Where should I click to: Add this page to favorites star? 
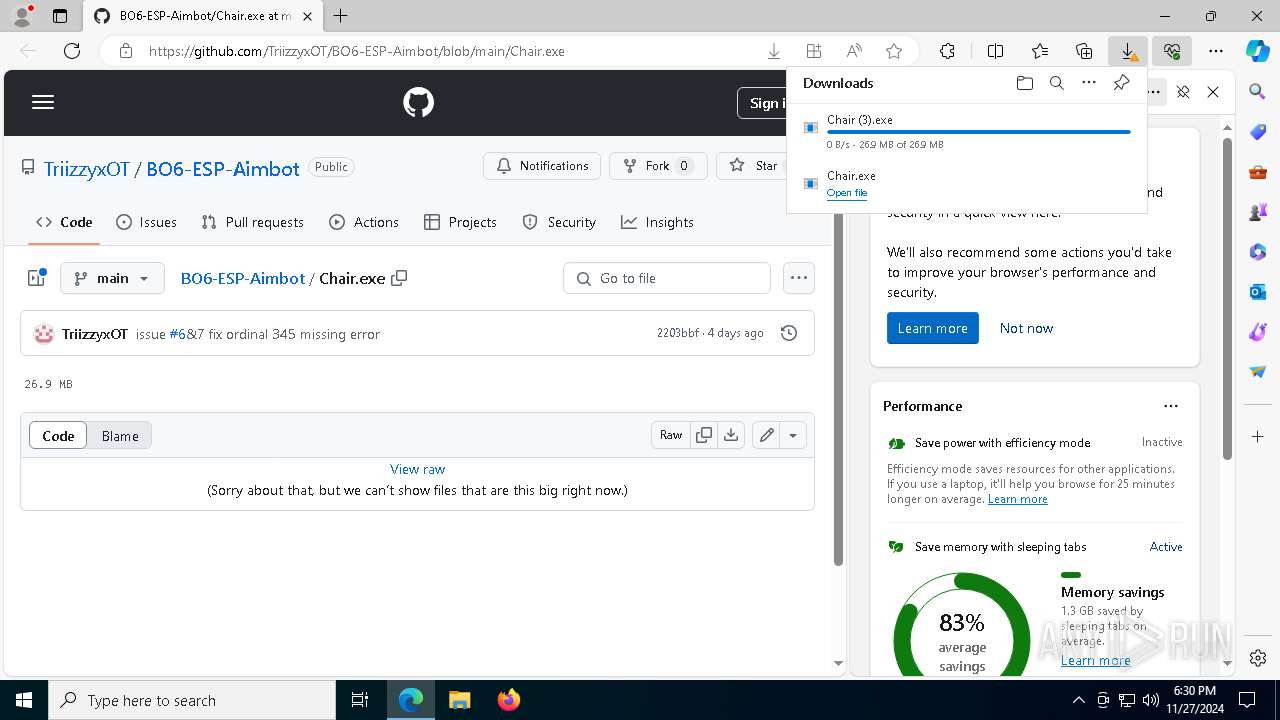pyautogui.click(x=894, y=51)
